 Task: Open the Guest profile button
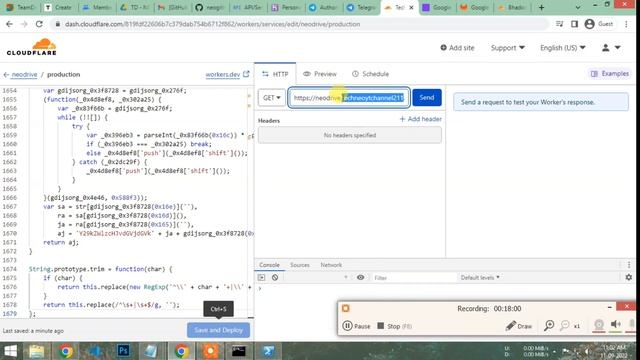pyautogui.click(x=599, y=24)
